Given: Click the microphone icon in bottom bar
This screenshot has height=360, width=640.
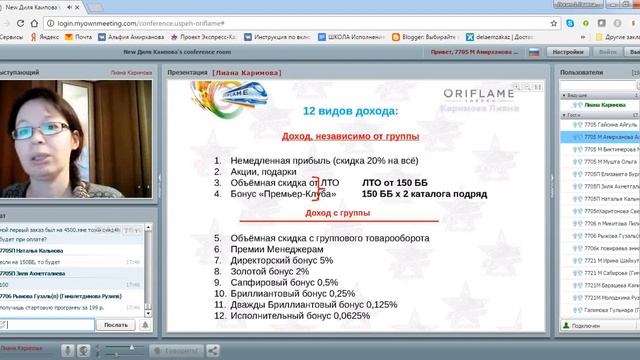Looking at the screenshot, I should pyautogui.click(x=68, y=351).
